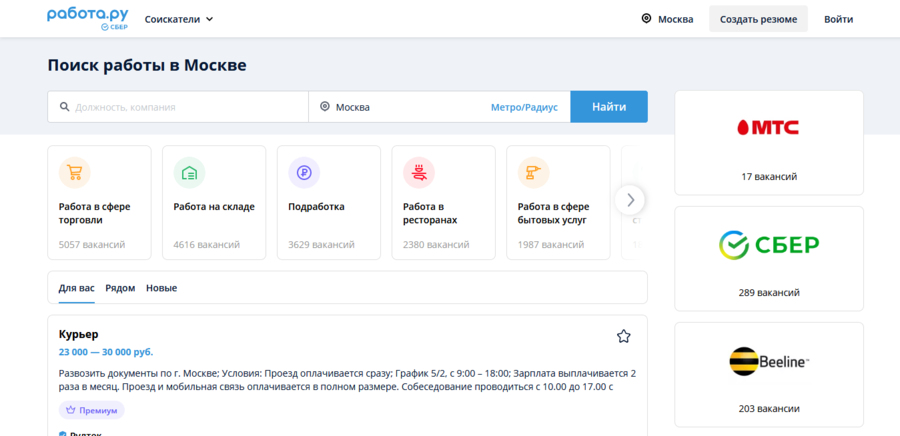This screenshot has width=900, height=436.
Task: Click the magnifier search icon
Action: 64,107
